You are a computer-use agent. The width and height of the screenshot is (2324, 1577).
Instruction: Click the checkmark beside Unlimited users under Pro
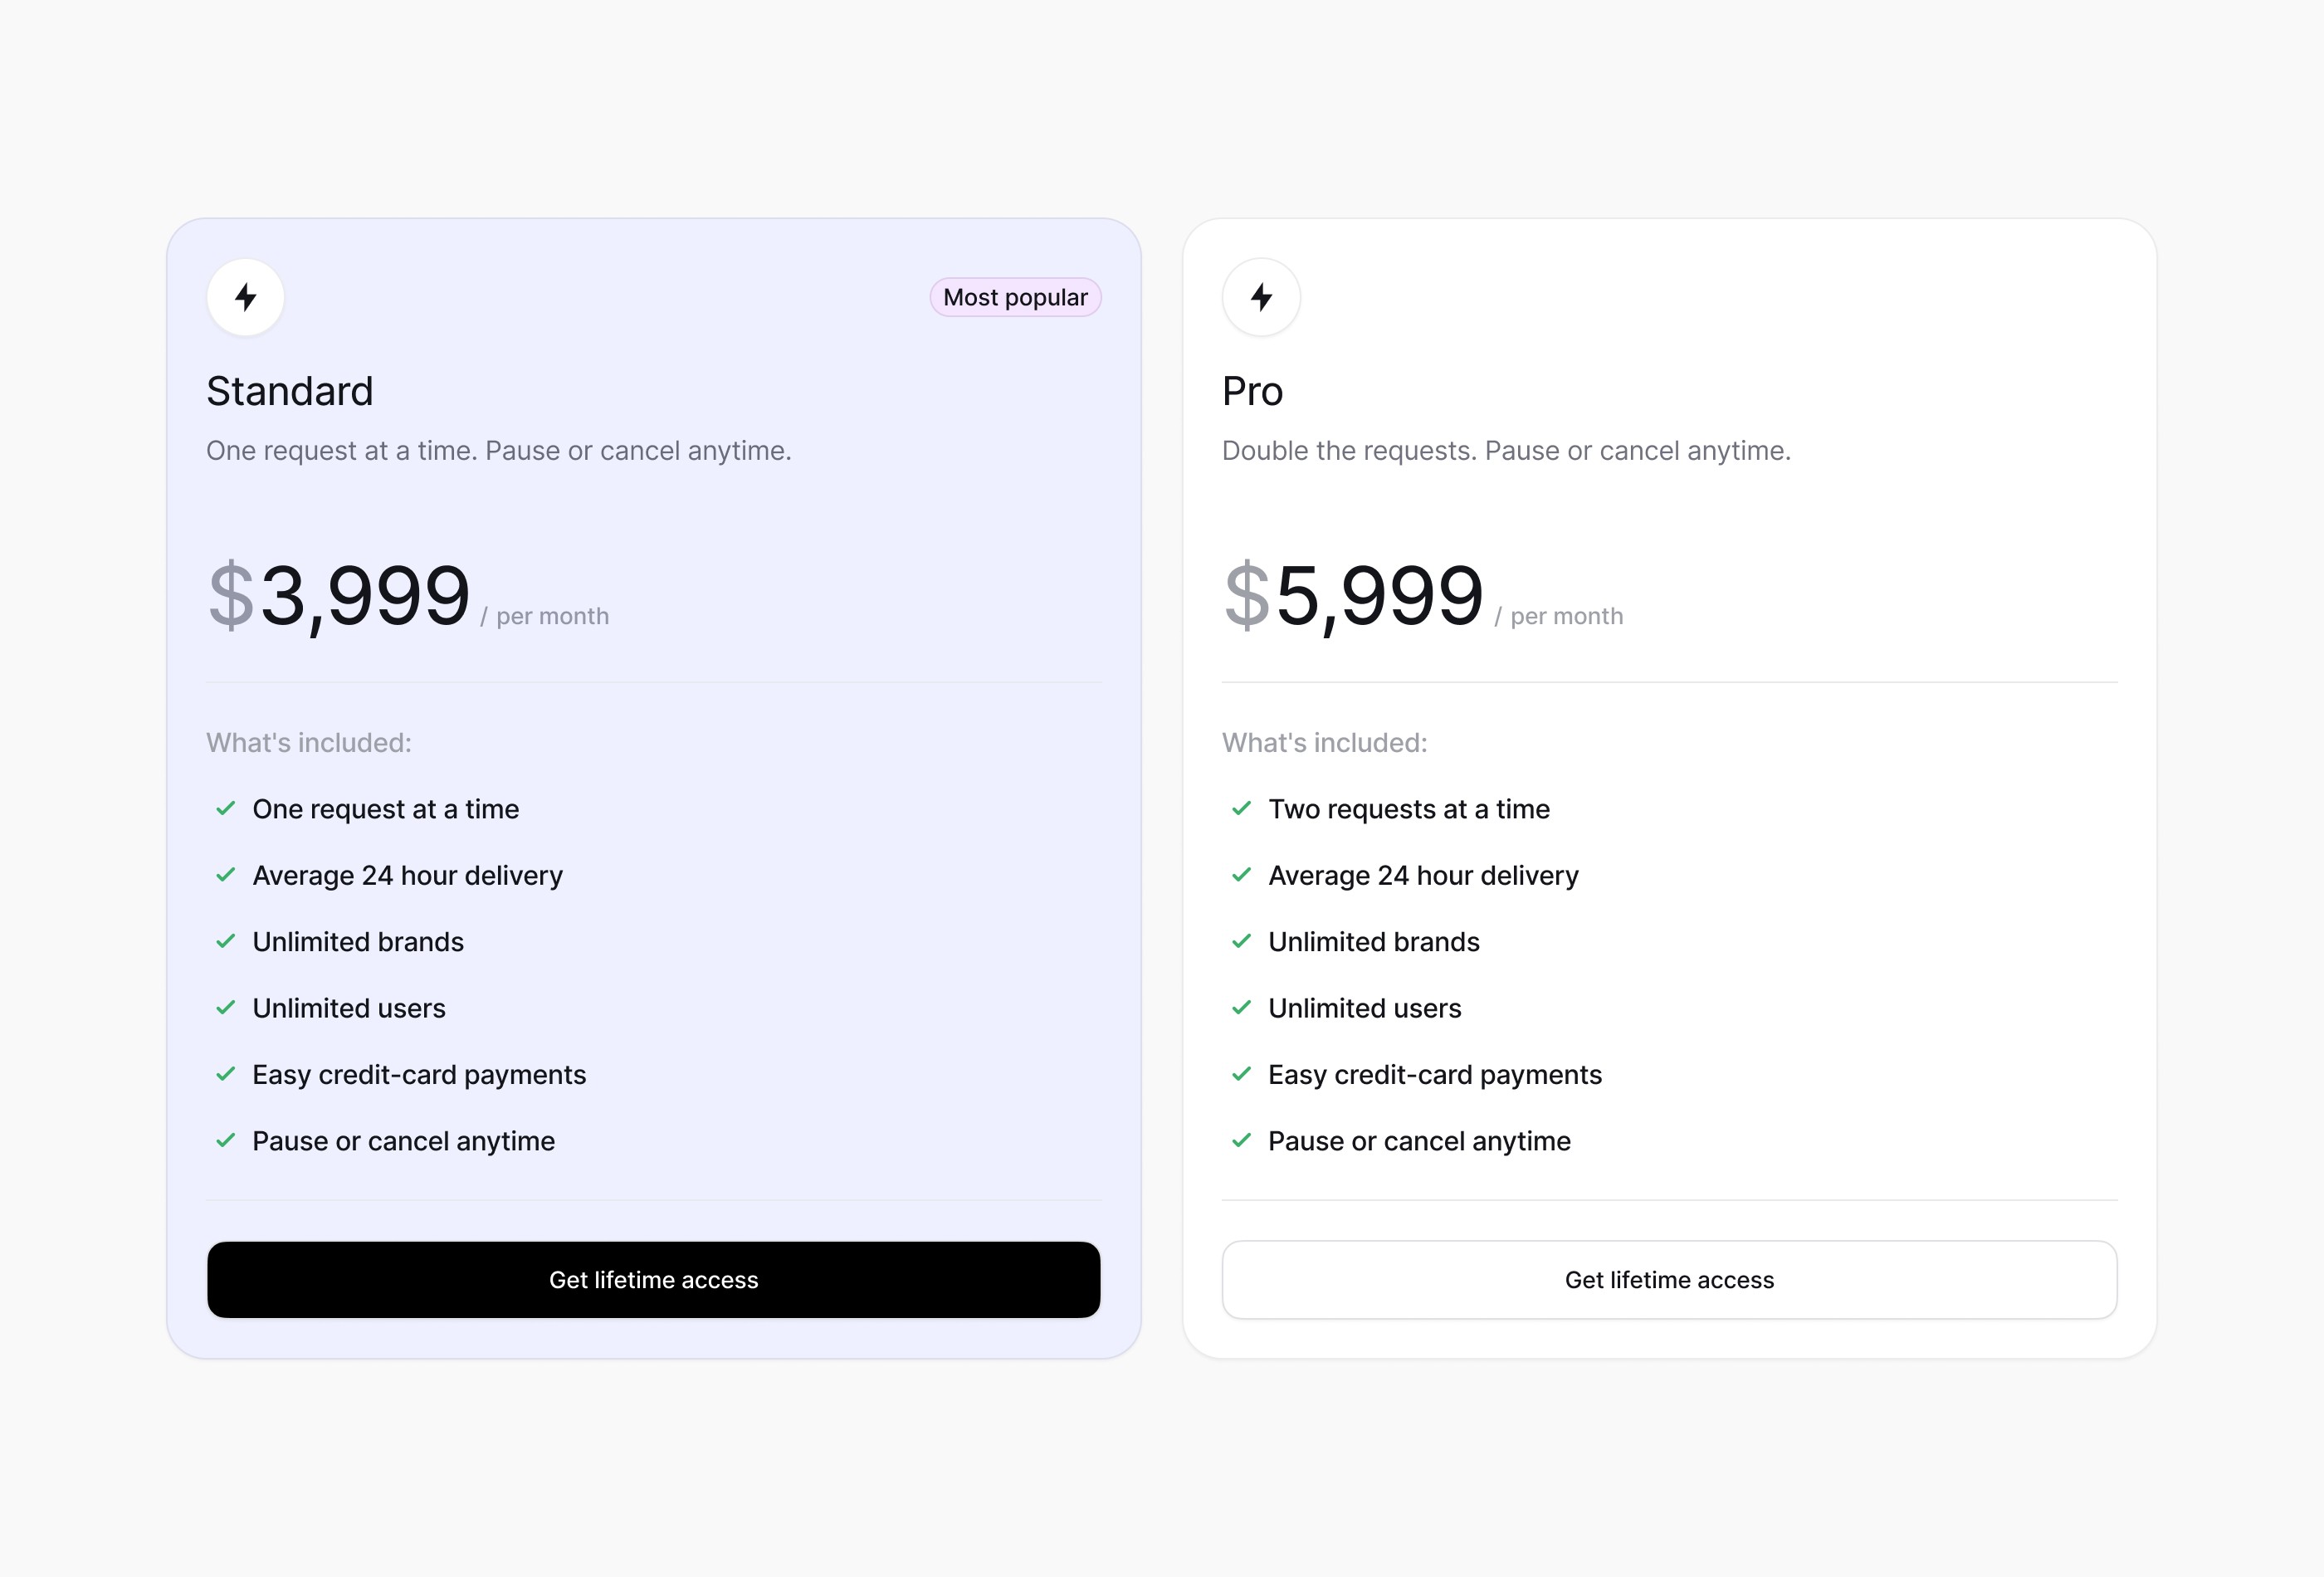coord(1242,1007)
